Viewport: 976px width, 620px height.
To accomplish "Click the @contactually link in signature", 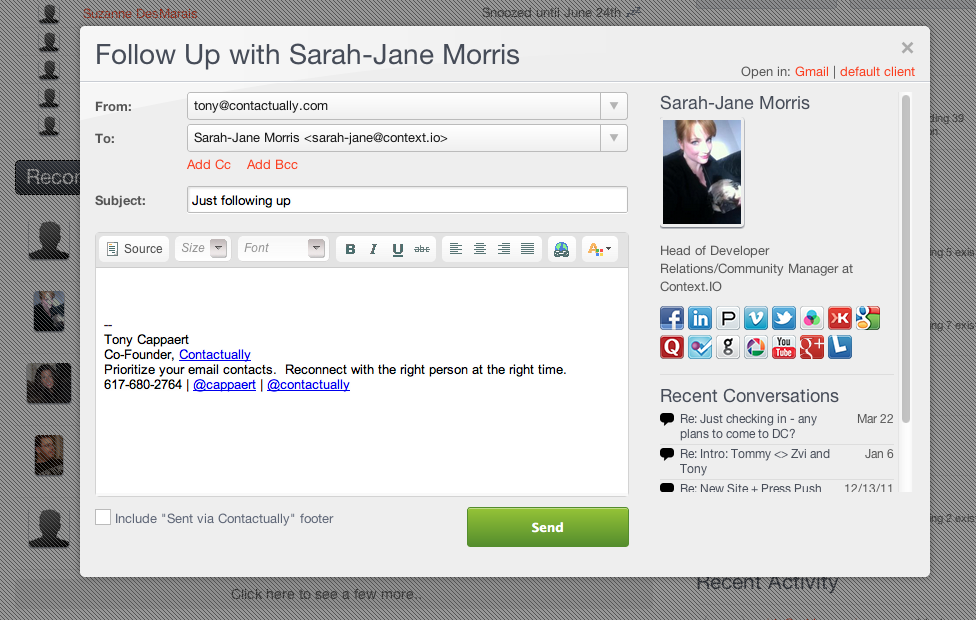I will [308, 385].
